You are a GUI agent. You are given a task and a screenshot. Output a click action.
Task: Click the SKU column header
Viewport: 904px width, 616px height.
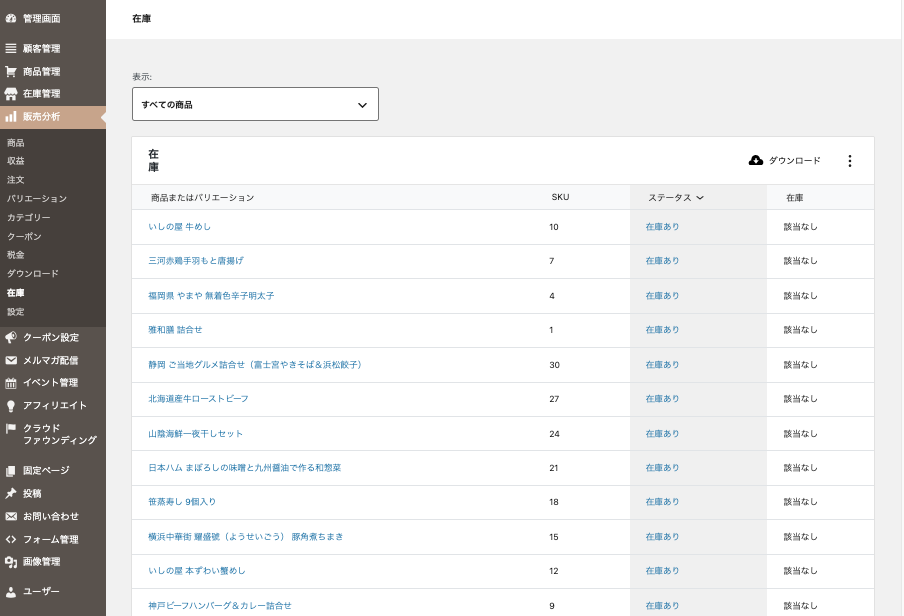click(560, 198)
